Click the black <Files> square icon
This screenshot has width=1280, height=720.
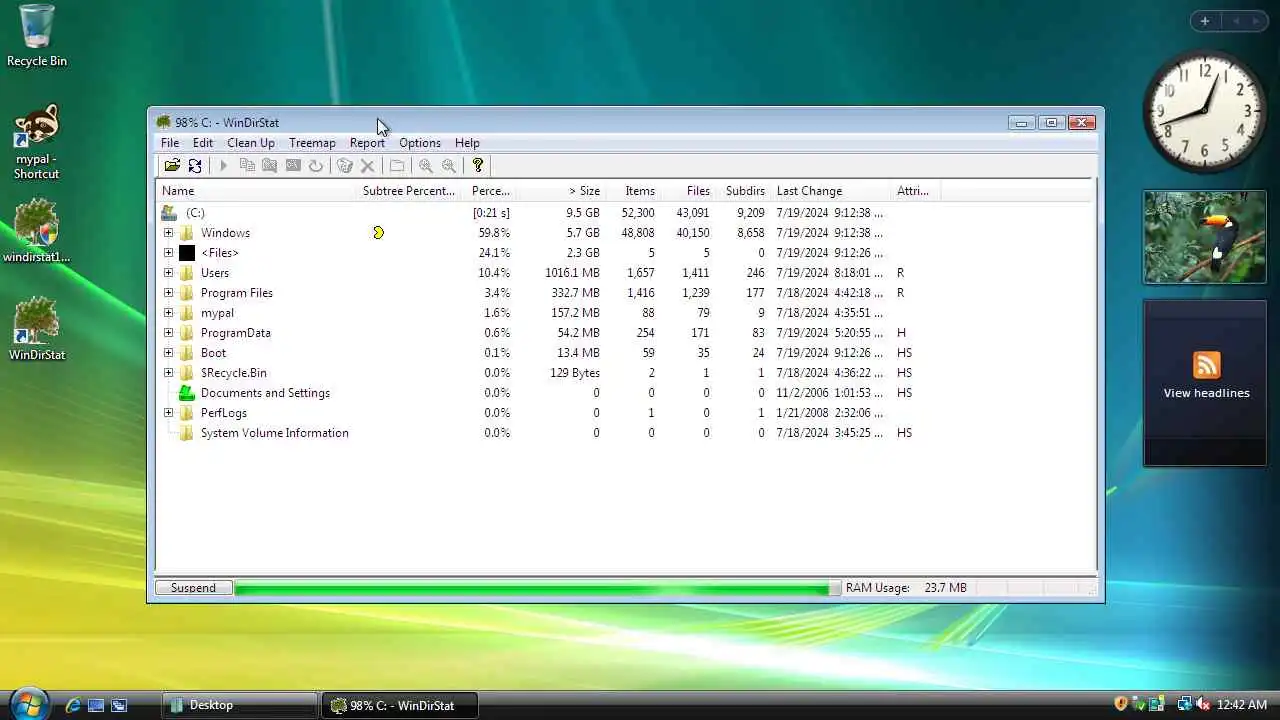[x=187, y=253]
